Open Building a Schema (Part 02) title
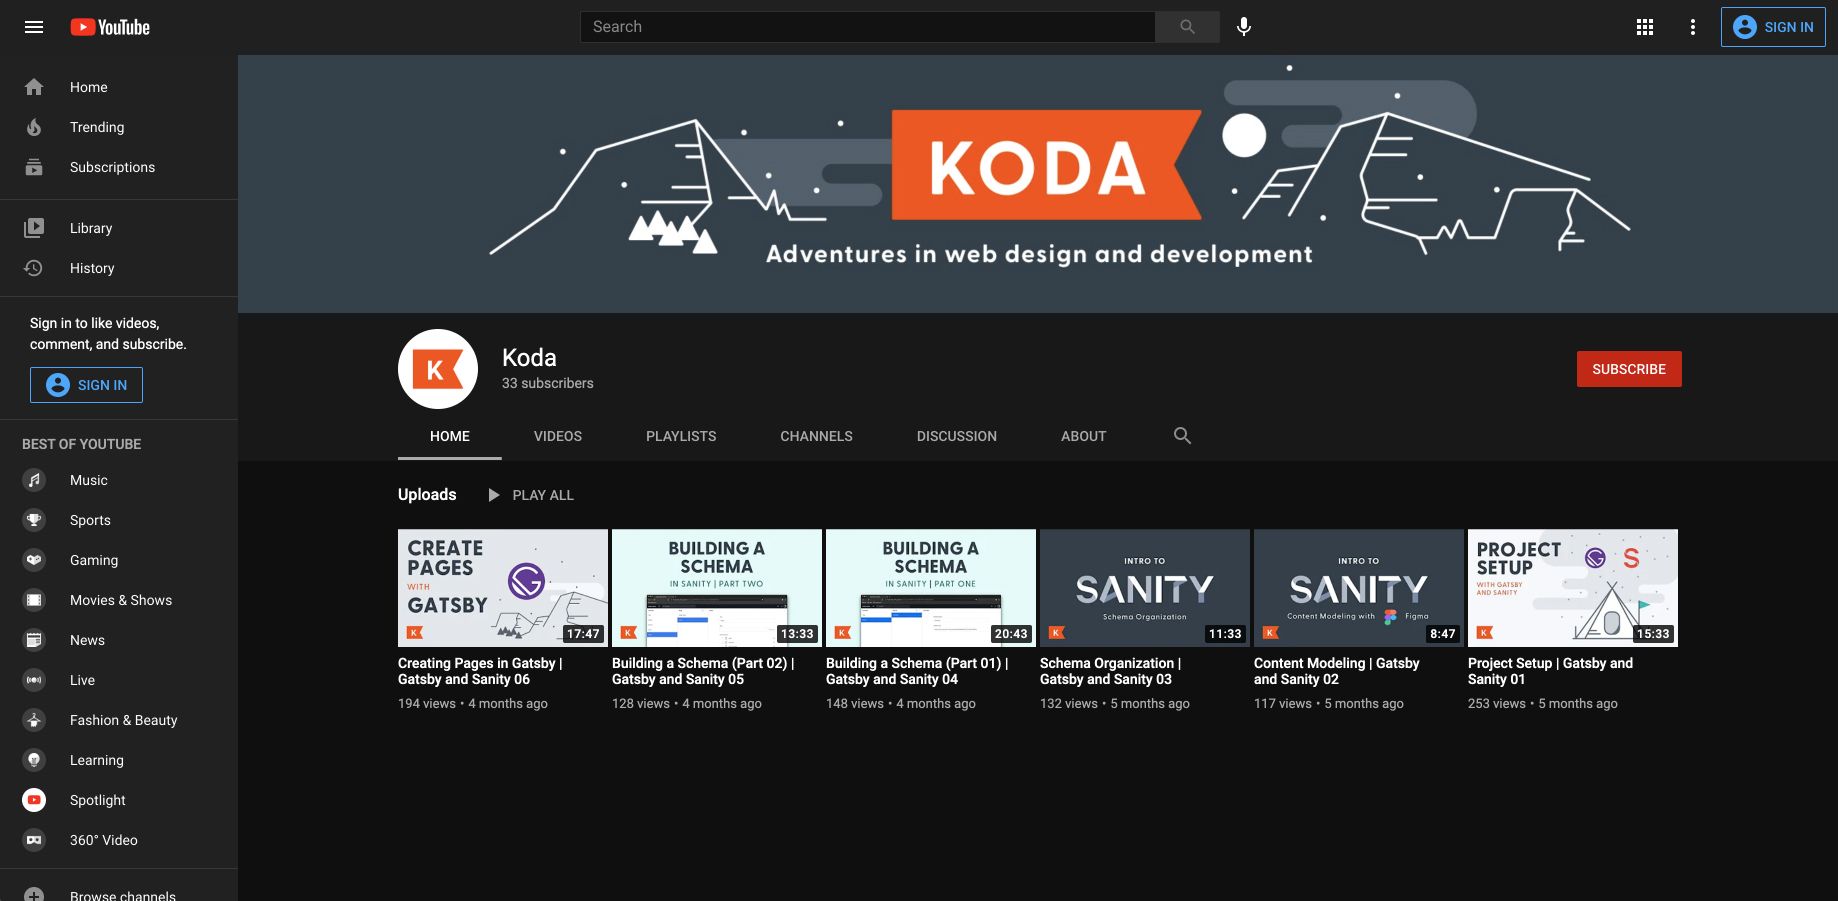 (703, 671)
